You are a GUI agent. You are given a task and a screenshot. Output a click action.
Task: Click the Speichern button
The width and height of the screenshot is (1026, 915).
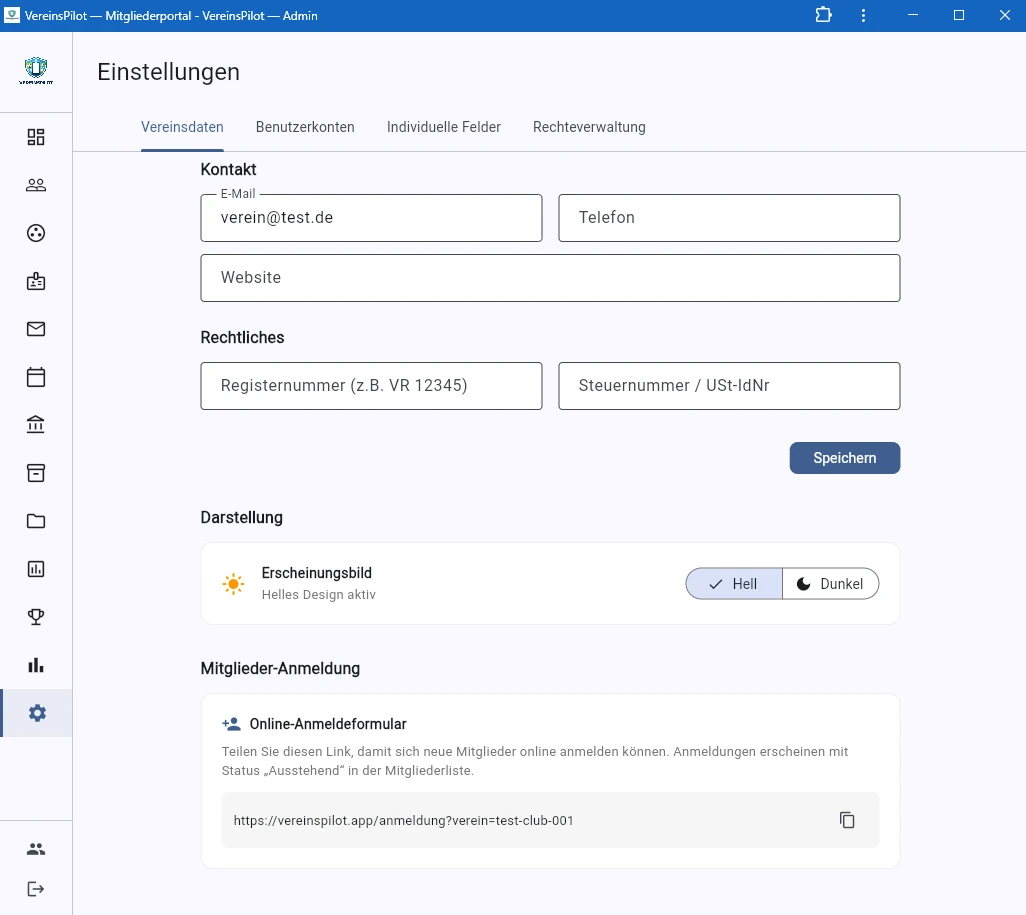(844, 458)
